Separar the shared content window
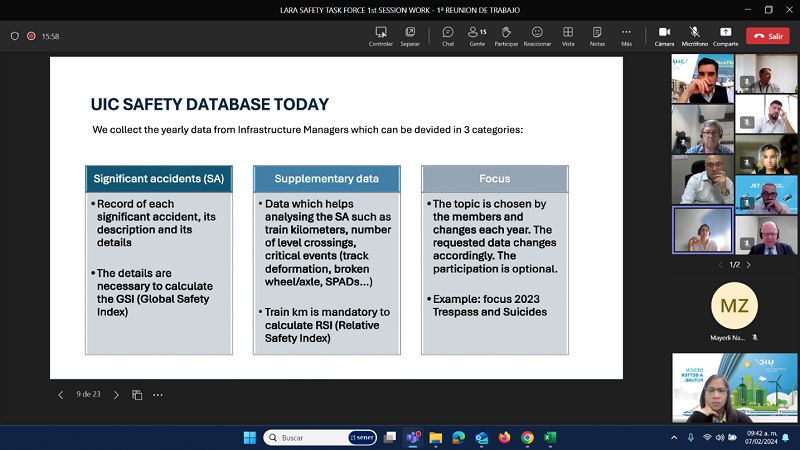The height and width of the screenshot is (450, 800). (x=410, y=36)
